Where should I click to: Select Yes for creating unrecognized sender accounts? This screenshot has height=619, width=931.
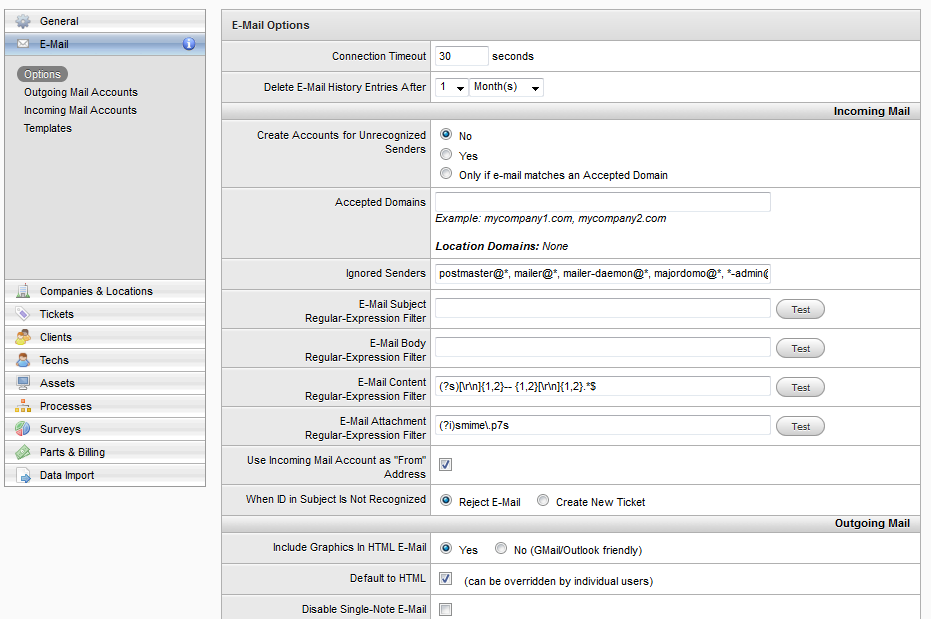coord(446,154)
